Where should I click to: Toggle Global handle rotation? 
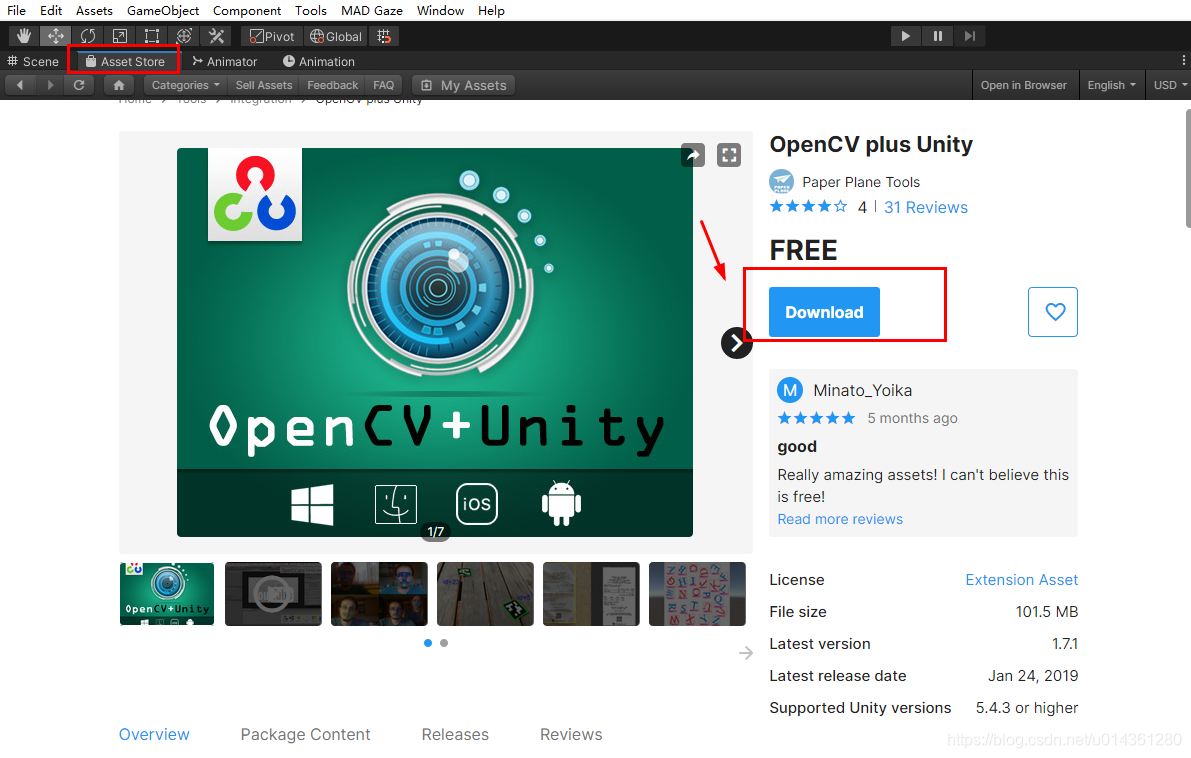click(x=336, y=36)
